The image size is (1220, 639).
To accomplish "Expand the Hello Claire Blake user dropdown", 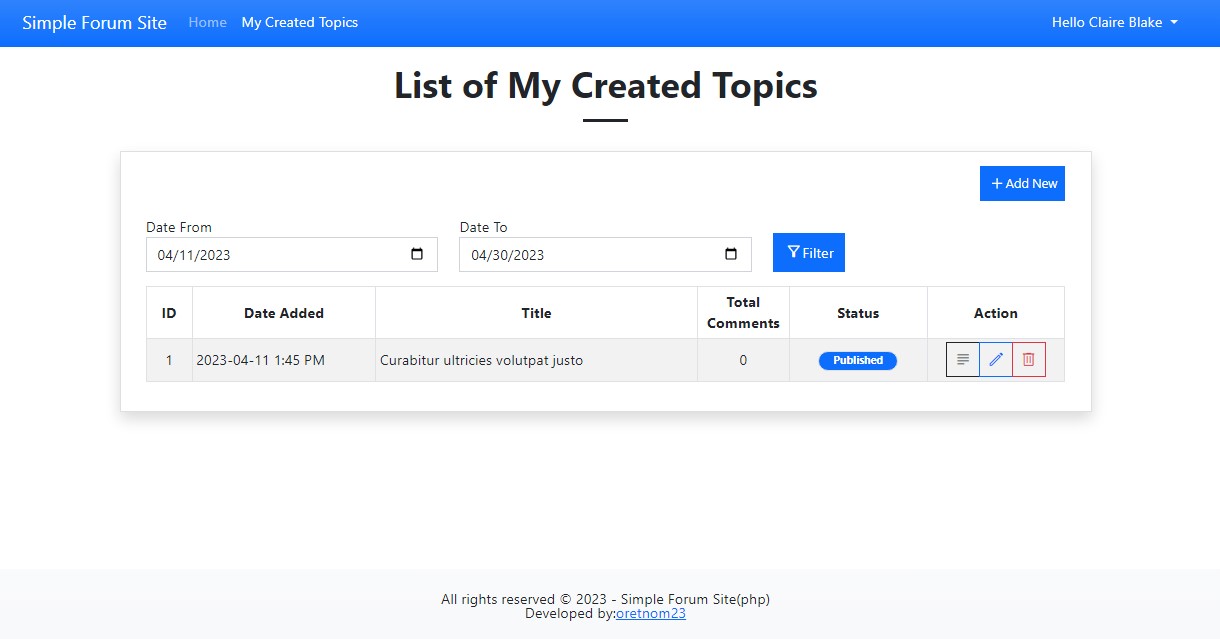I will click(1115, 22).
